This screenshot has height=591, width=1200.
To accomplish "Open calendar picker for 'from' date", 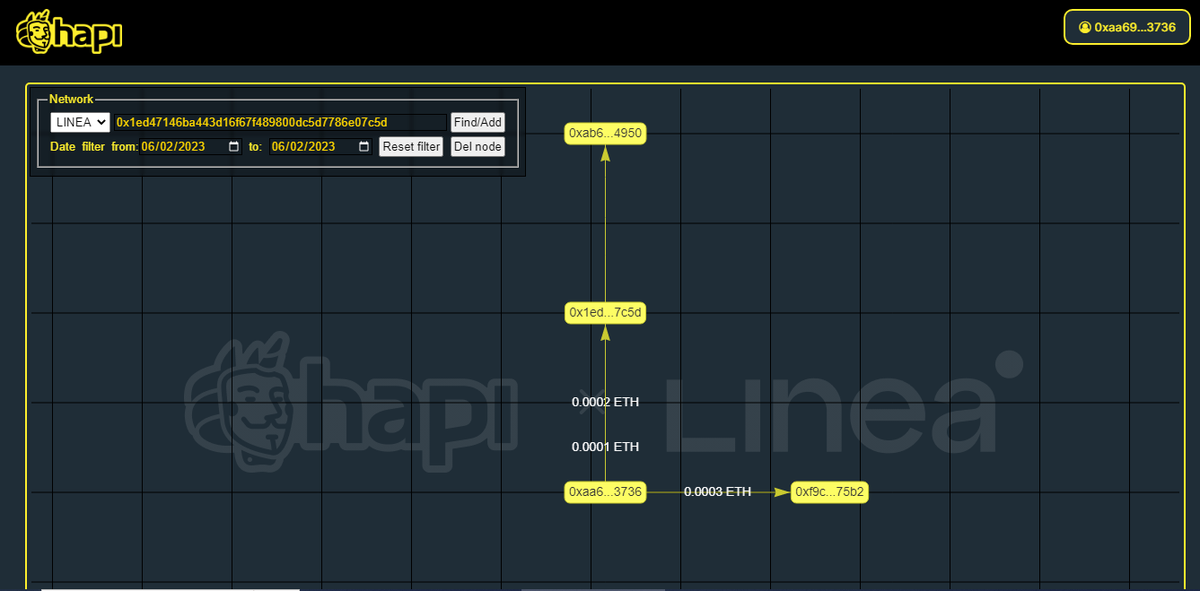I will click(x=235, y=146).
